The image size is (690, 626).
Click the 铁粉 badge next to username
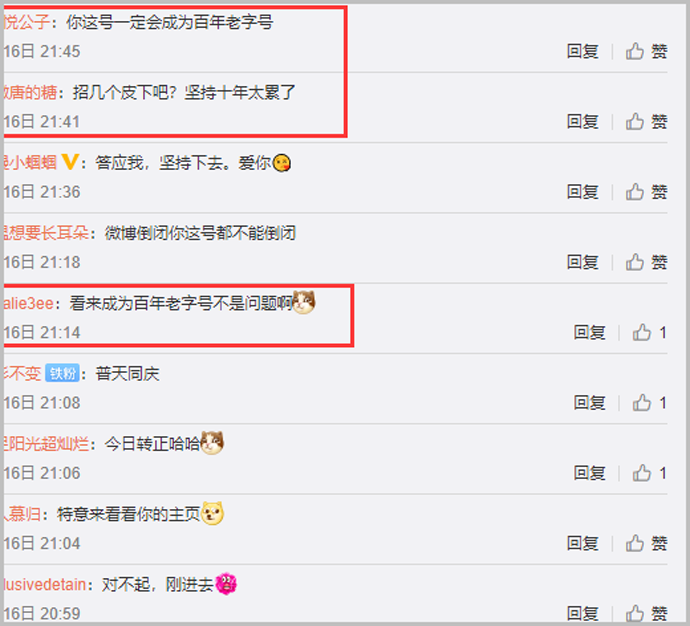(62, 373)
